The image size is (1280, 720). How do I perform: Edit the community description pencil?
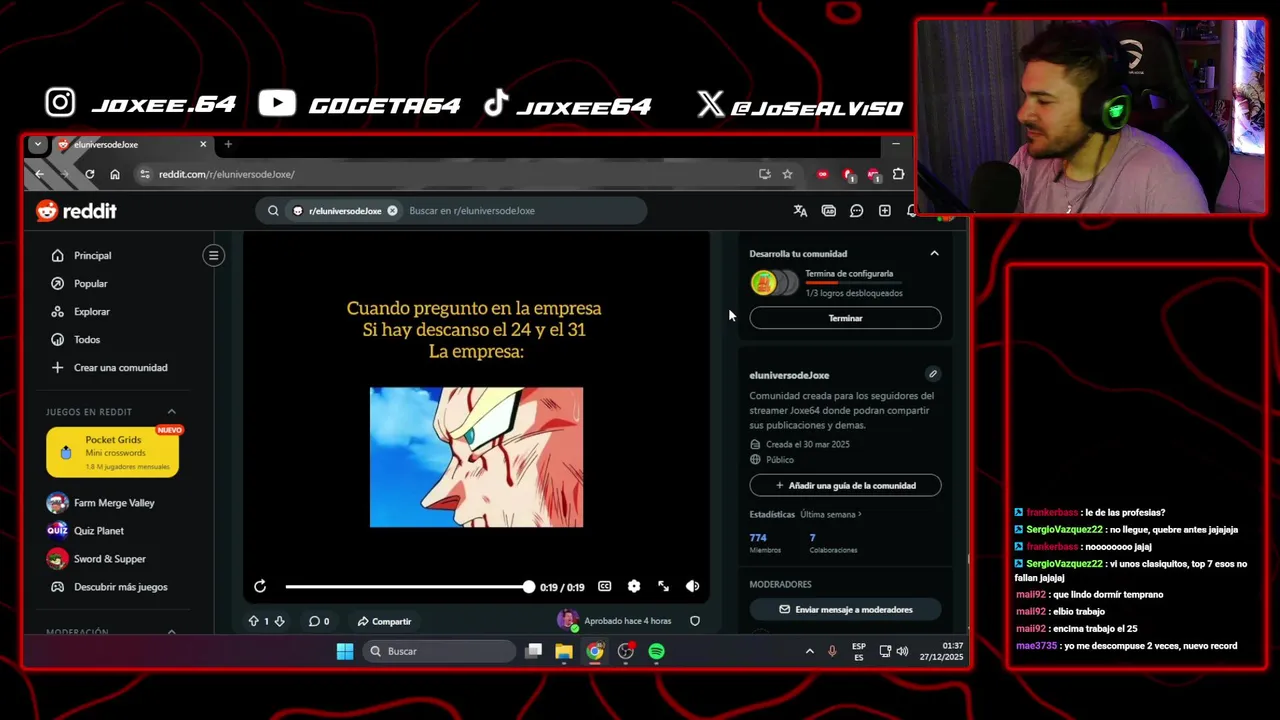(x=932, y=374)
